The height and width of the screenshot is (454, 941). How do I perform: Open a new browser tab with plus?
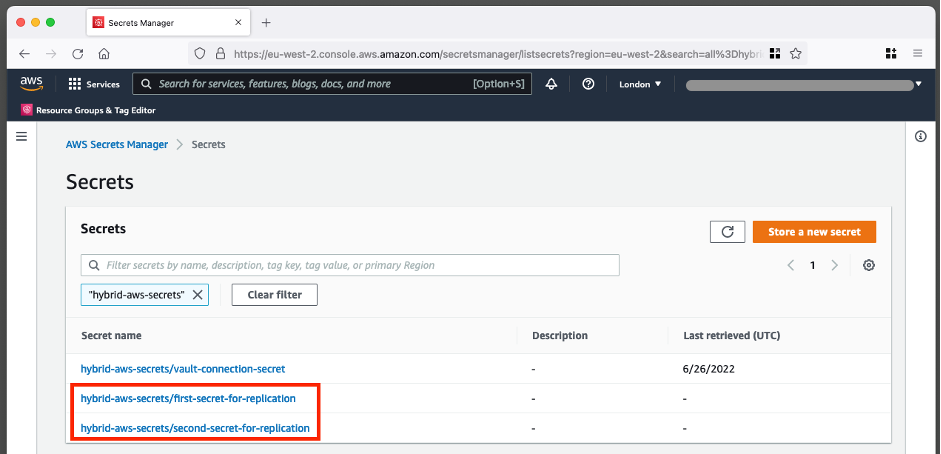(266, 23)
